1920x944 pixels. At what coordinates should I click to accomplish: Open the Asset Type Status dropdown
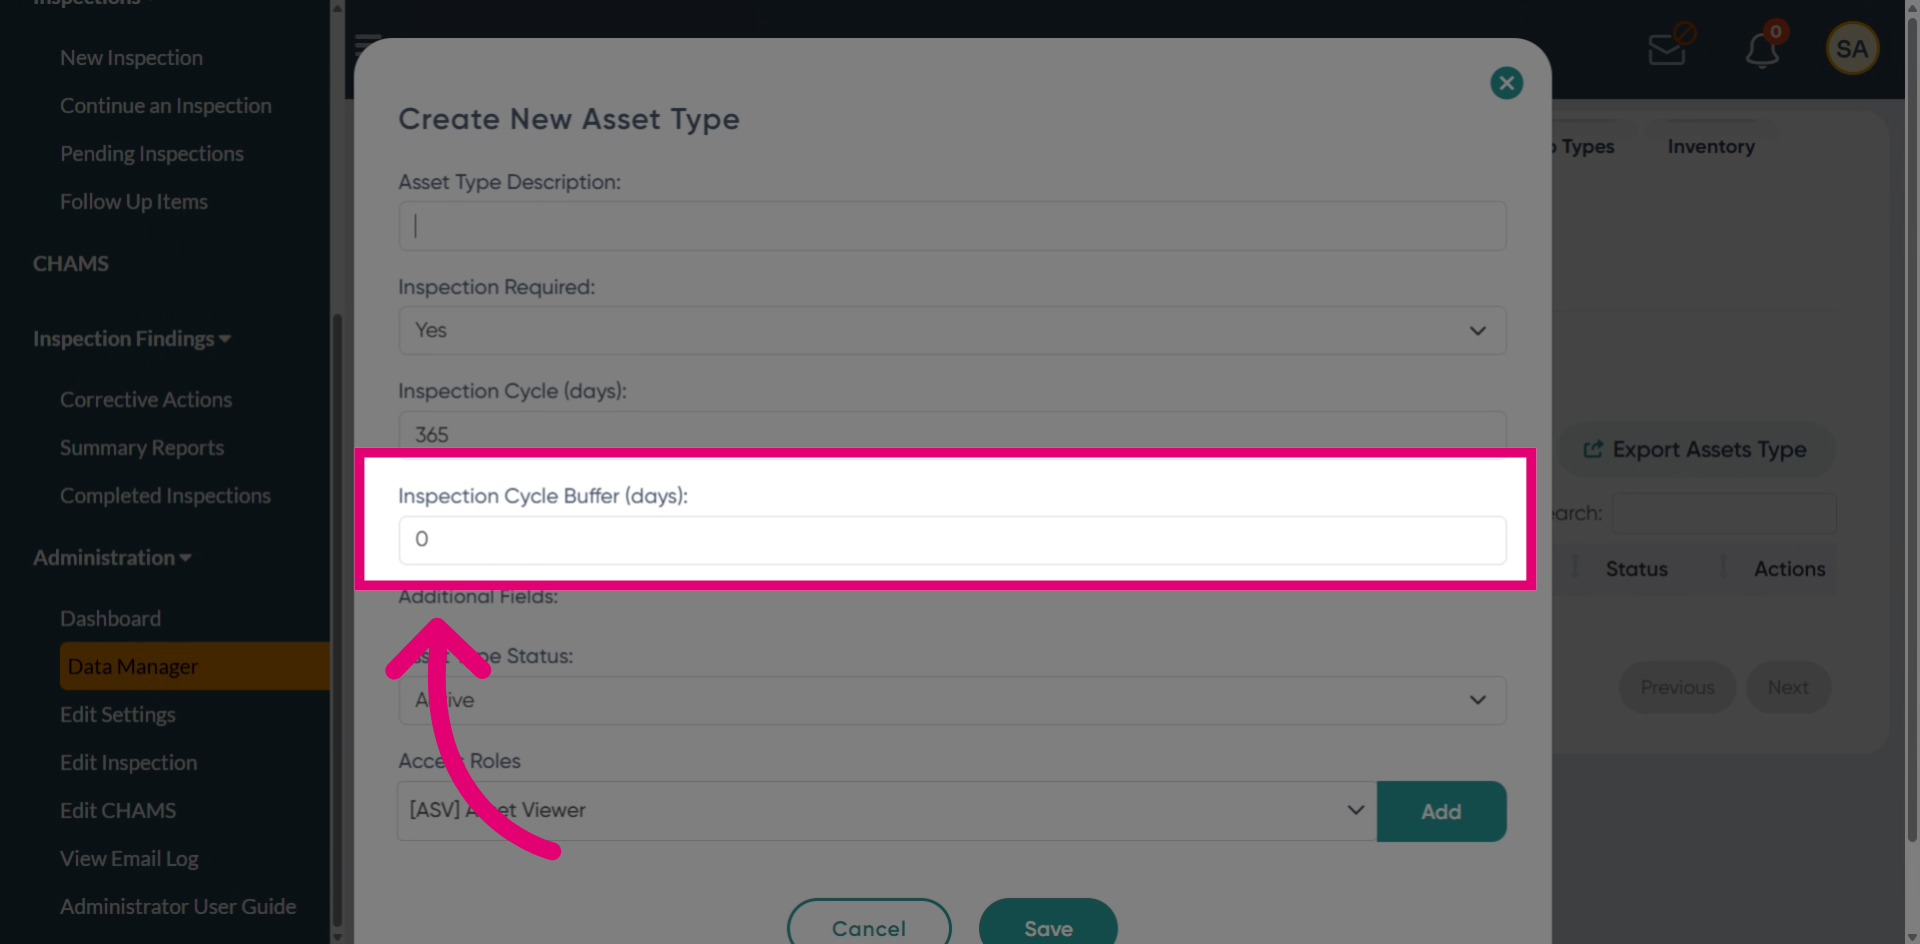tap(952, 700)
